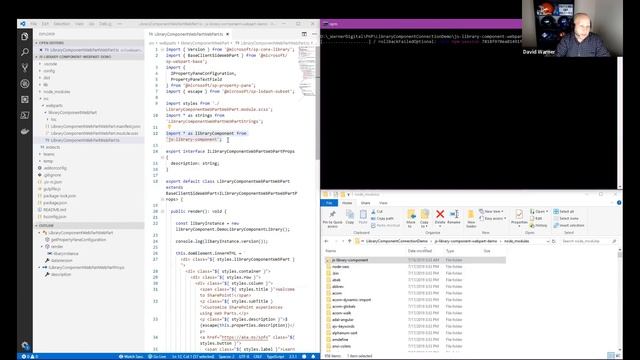Click the Up arrow in File Explorer navigation
The height and width of the screenshot is (360, 640).
[x=349, y=241]
